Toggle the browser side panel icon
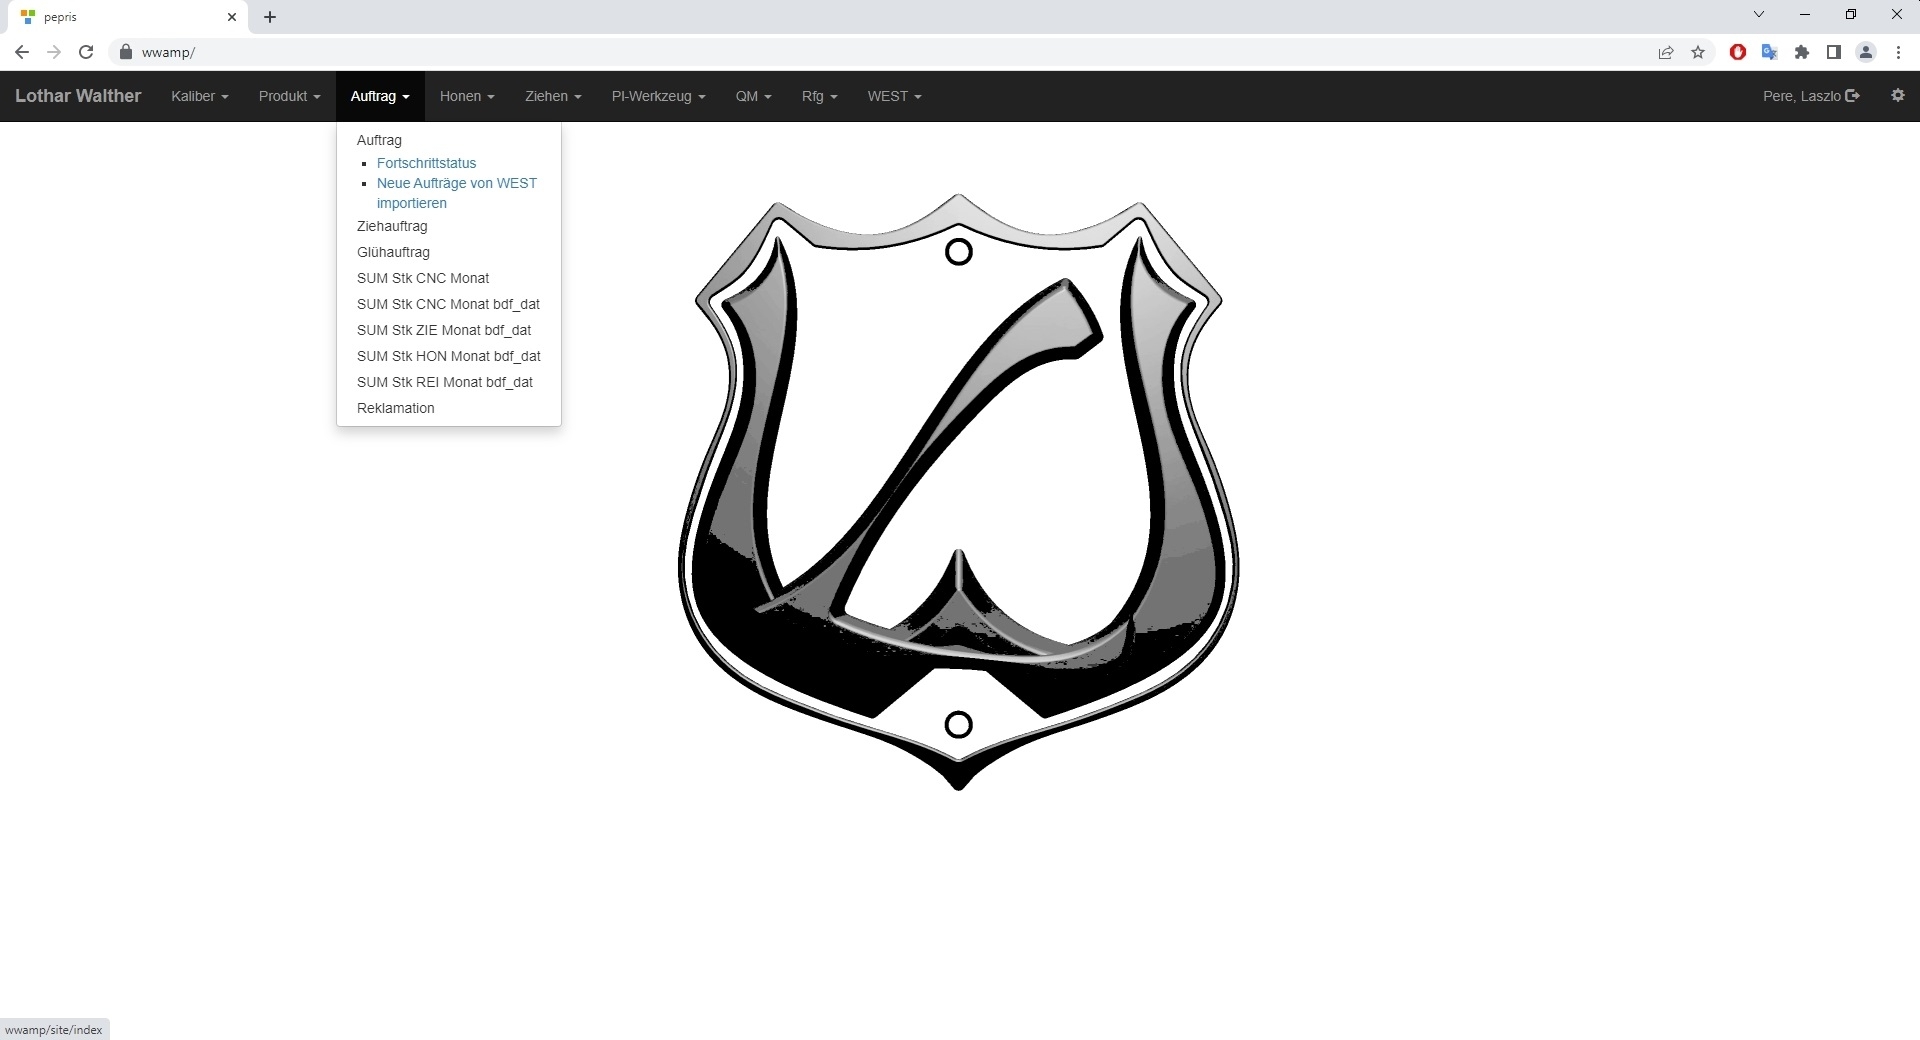The height and width of the screenshot is (1040, 1920). click(x=1834, y=53)
